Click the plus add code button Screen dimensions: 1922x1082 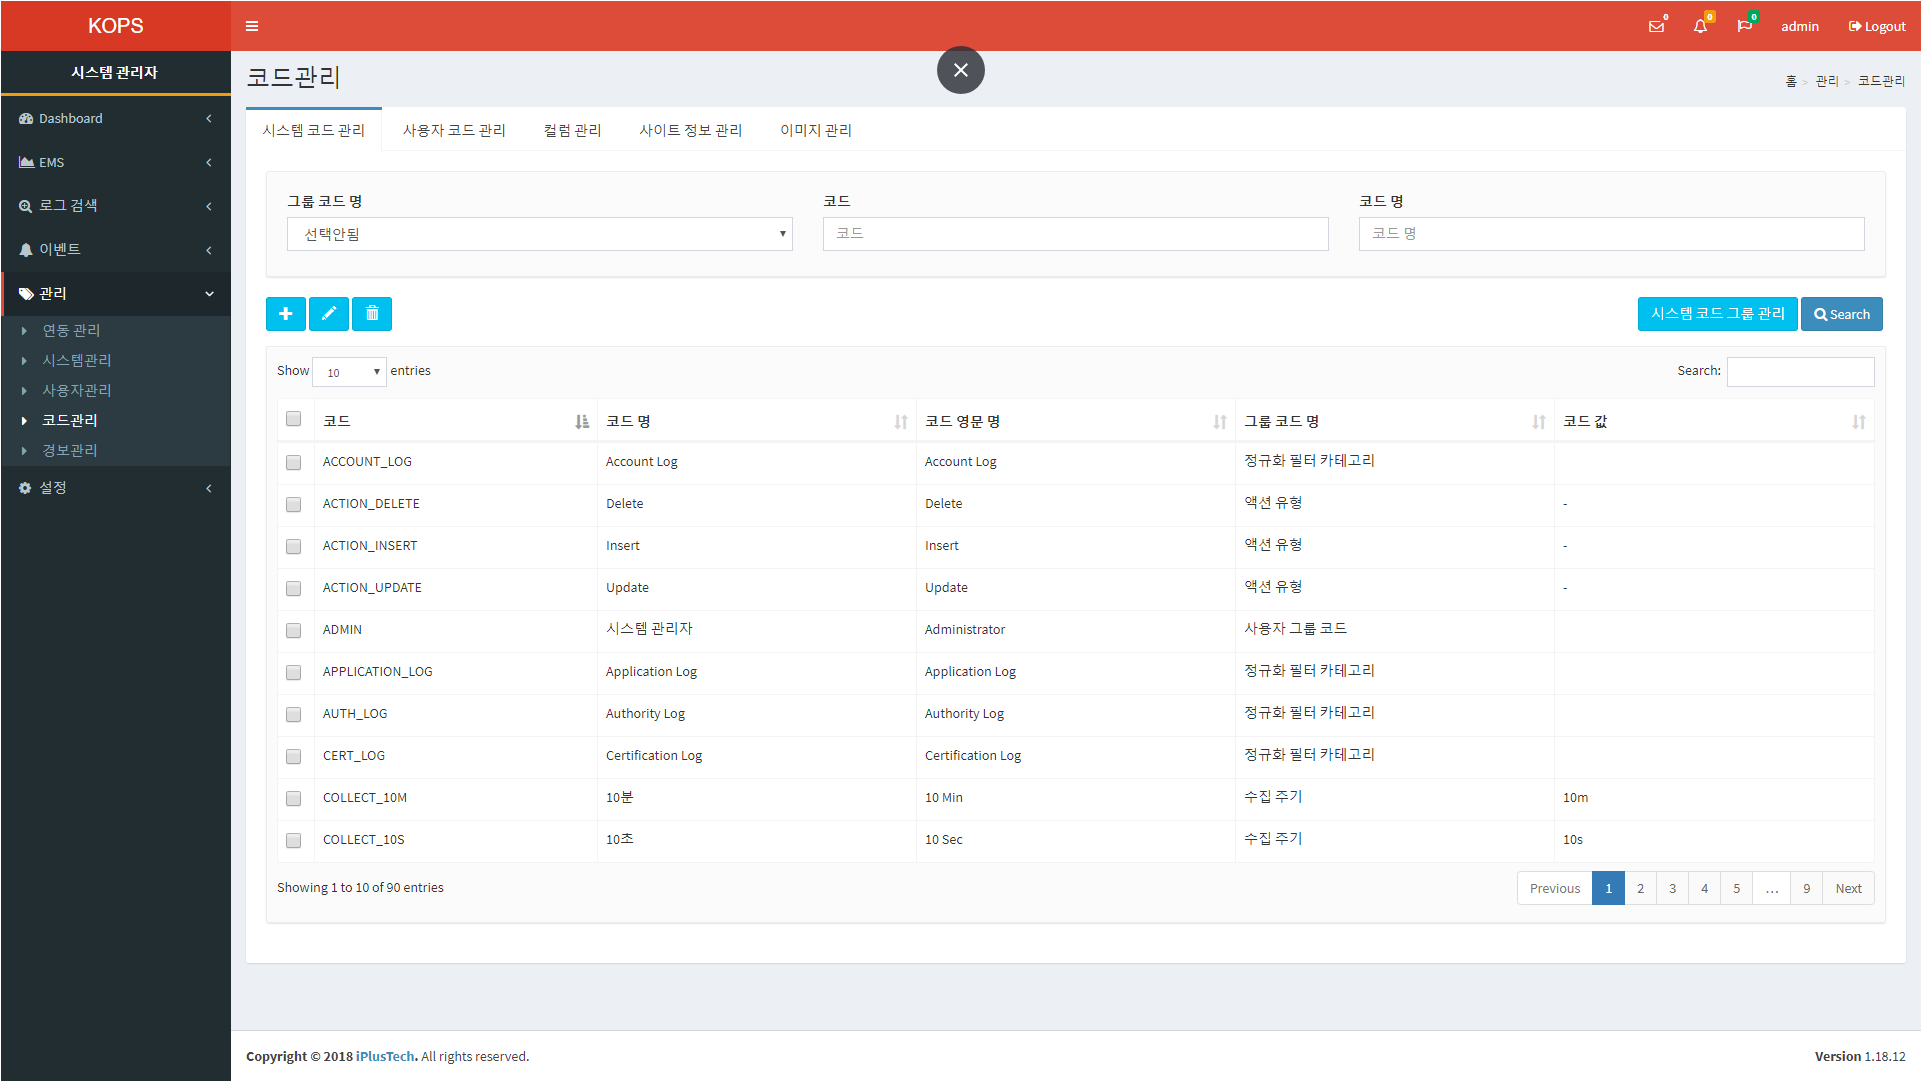coord(285,314)
